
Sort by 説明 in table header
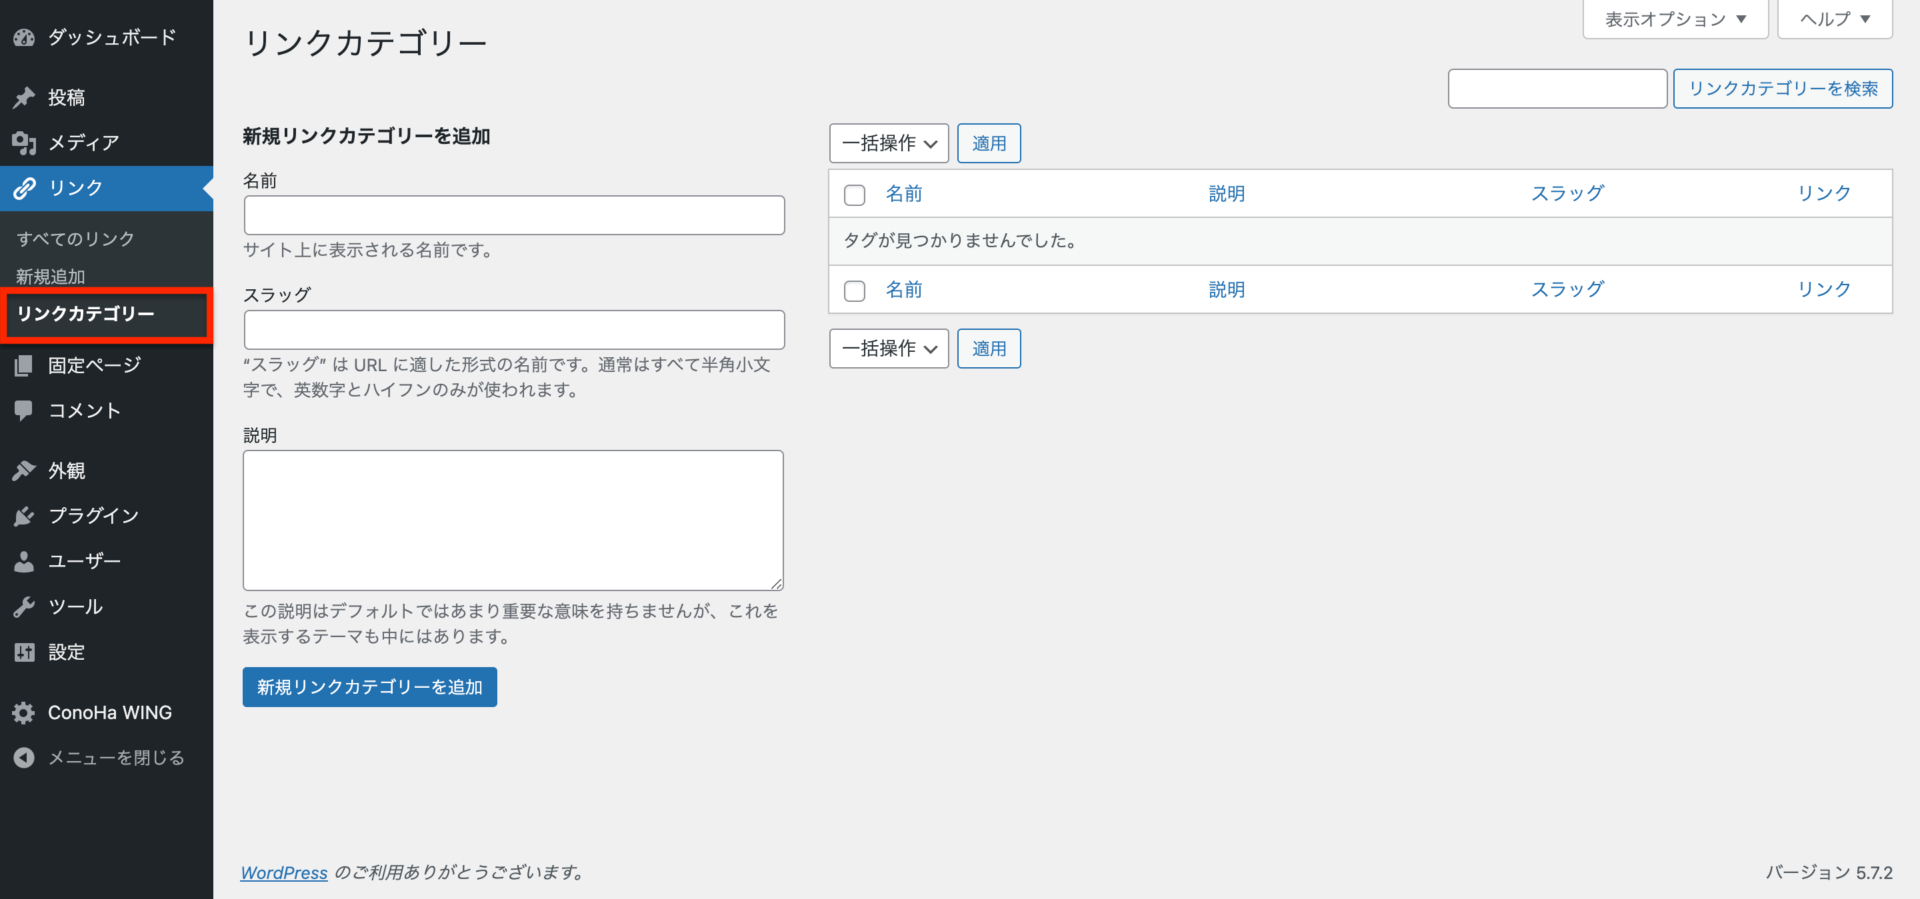coord(1227,194)
